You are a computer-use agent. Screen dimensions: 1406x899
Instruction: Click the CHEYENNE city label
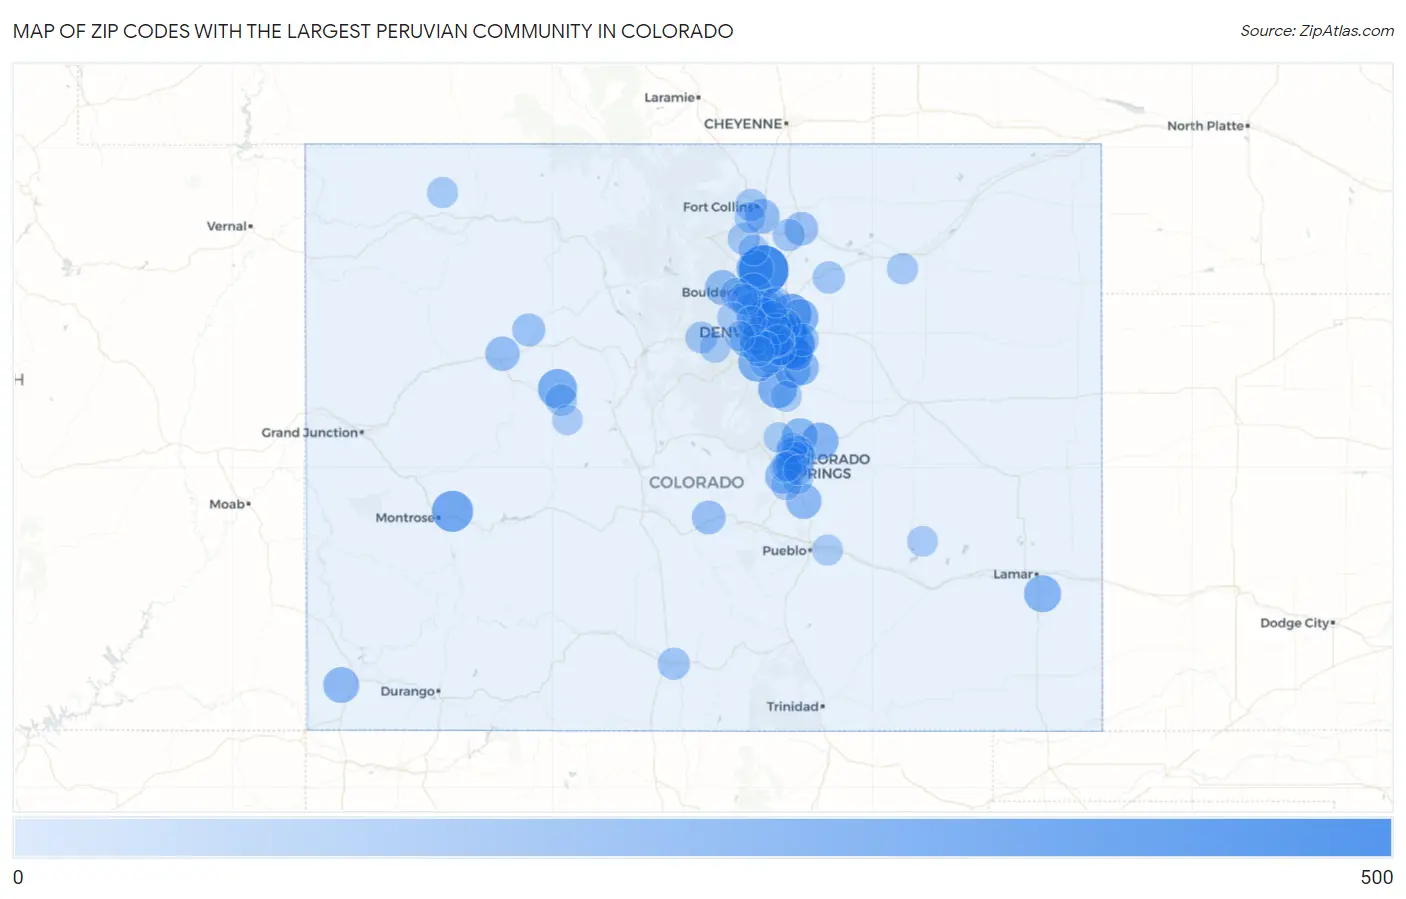point(743,124)
